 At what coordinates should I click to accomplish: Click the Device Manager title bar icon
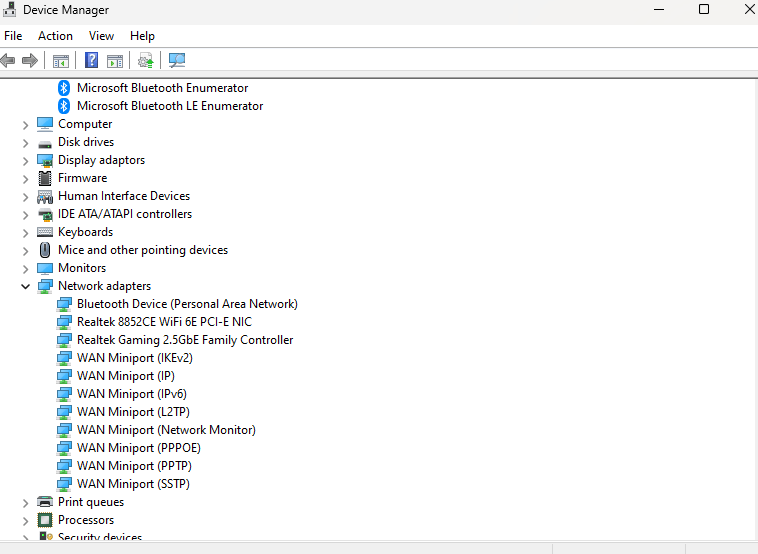point(9,9)
